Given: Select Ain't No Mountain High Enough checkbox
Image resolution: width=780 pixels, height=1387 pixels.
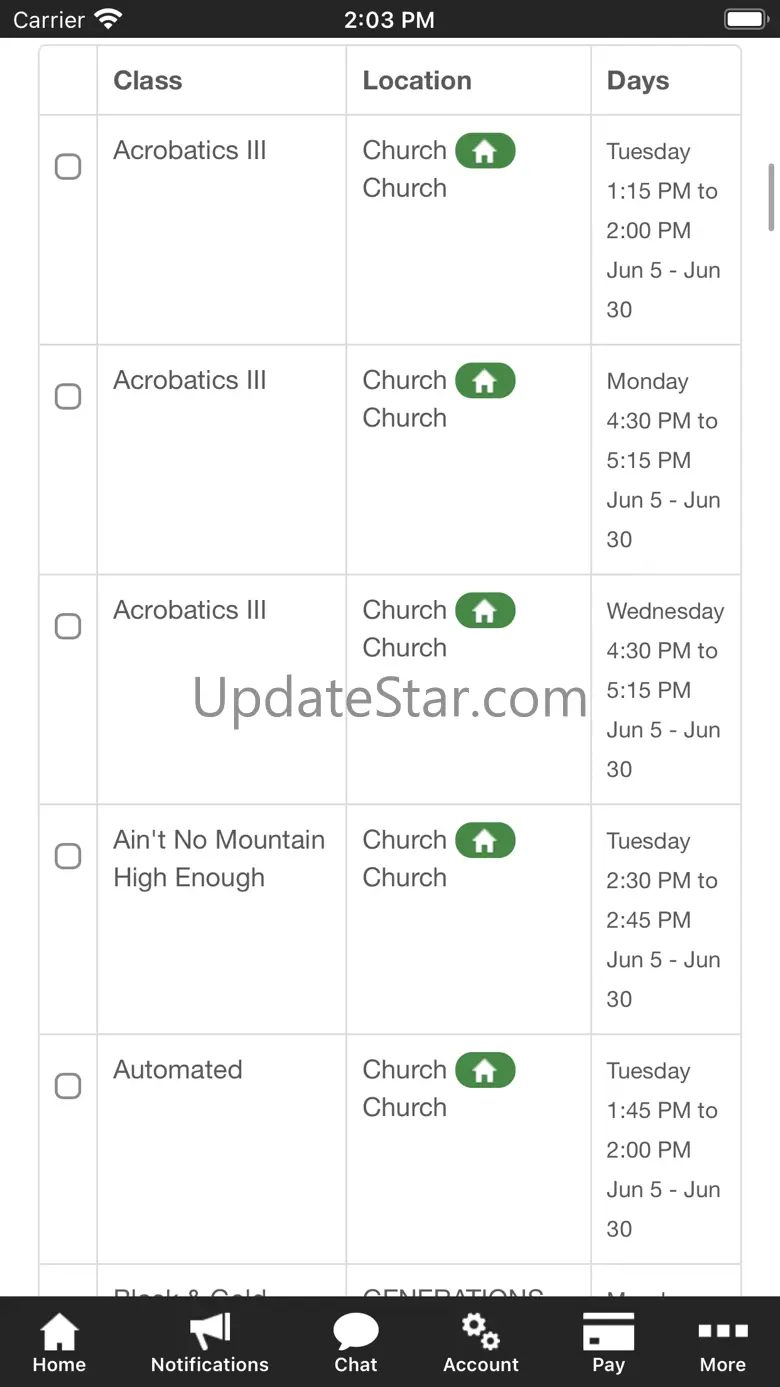Looking at the screenshot, I should pyautogui.click(x=68, y=856).
